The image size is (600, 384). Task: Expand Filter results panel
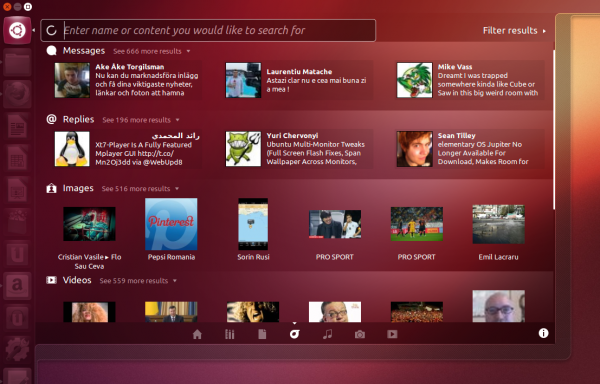pyautogui.click(x=514, y=31)
